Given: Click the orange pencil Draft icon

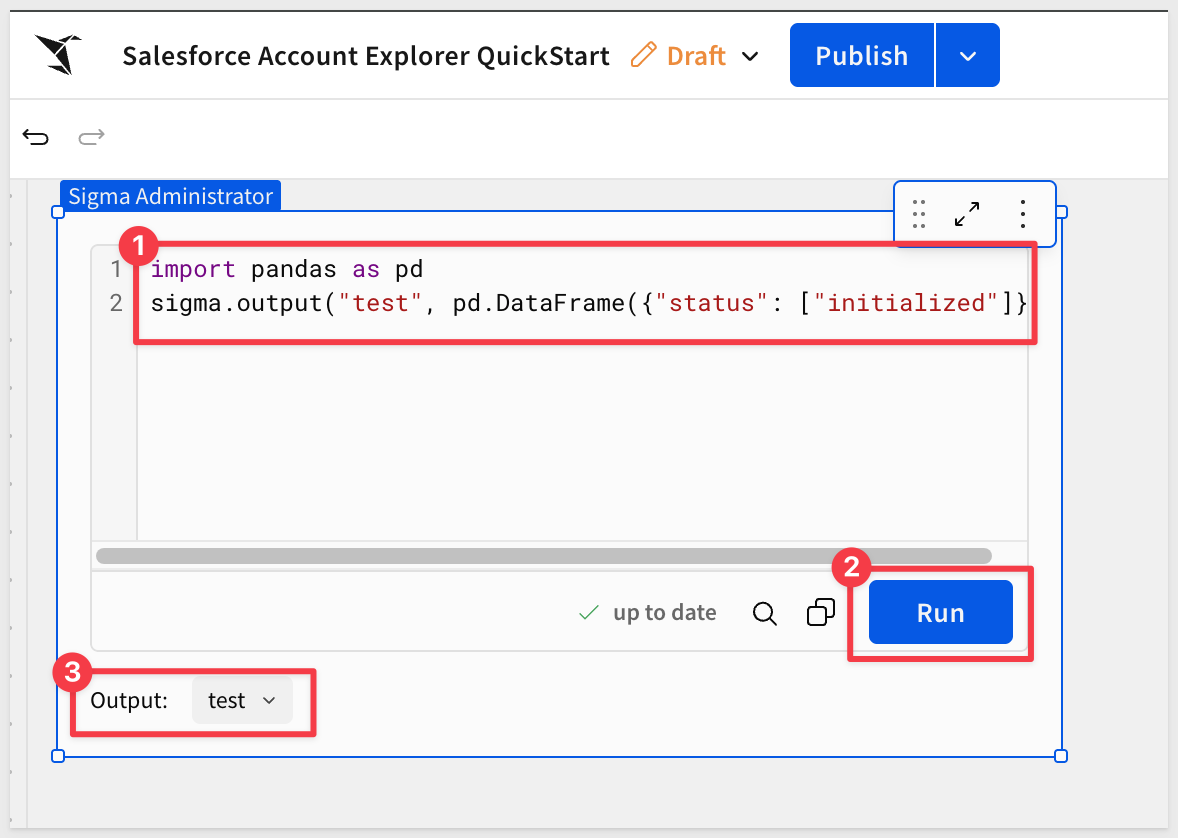Looking at the screenshot, I should pos(644,55).
